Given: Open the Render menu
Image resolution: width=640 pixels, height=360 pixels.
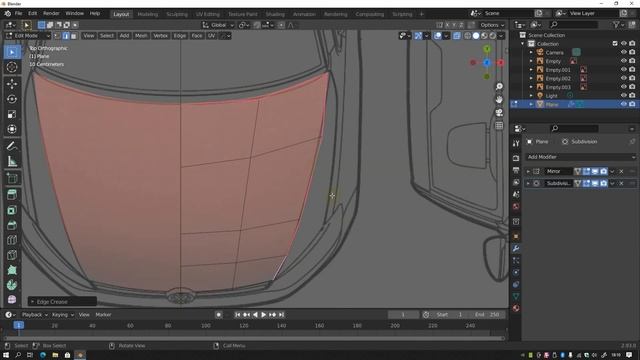Looking at the screenshot, I should pos(51,13).
